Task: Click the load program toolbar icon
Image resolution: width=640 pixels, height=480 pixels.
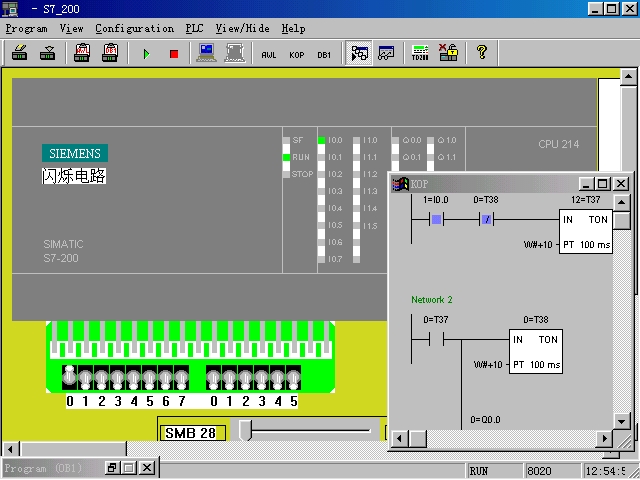Action: [x=47, y=53]
